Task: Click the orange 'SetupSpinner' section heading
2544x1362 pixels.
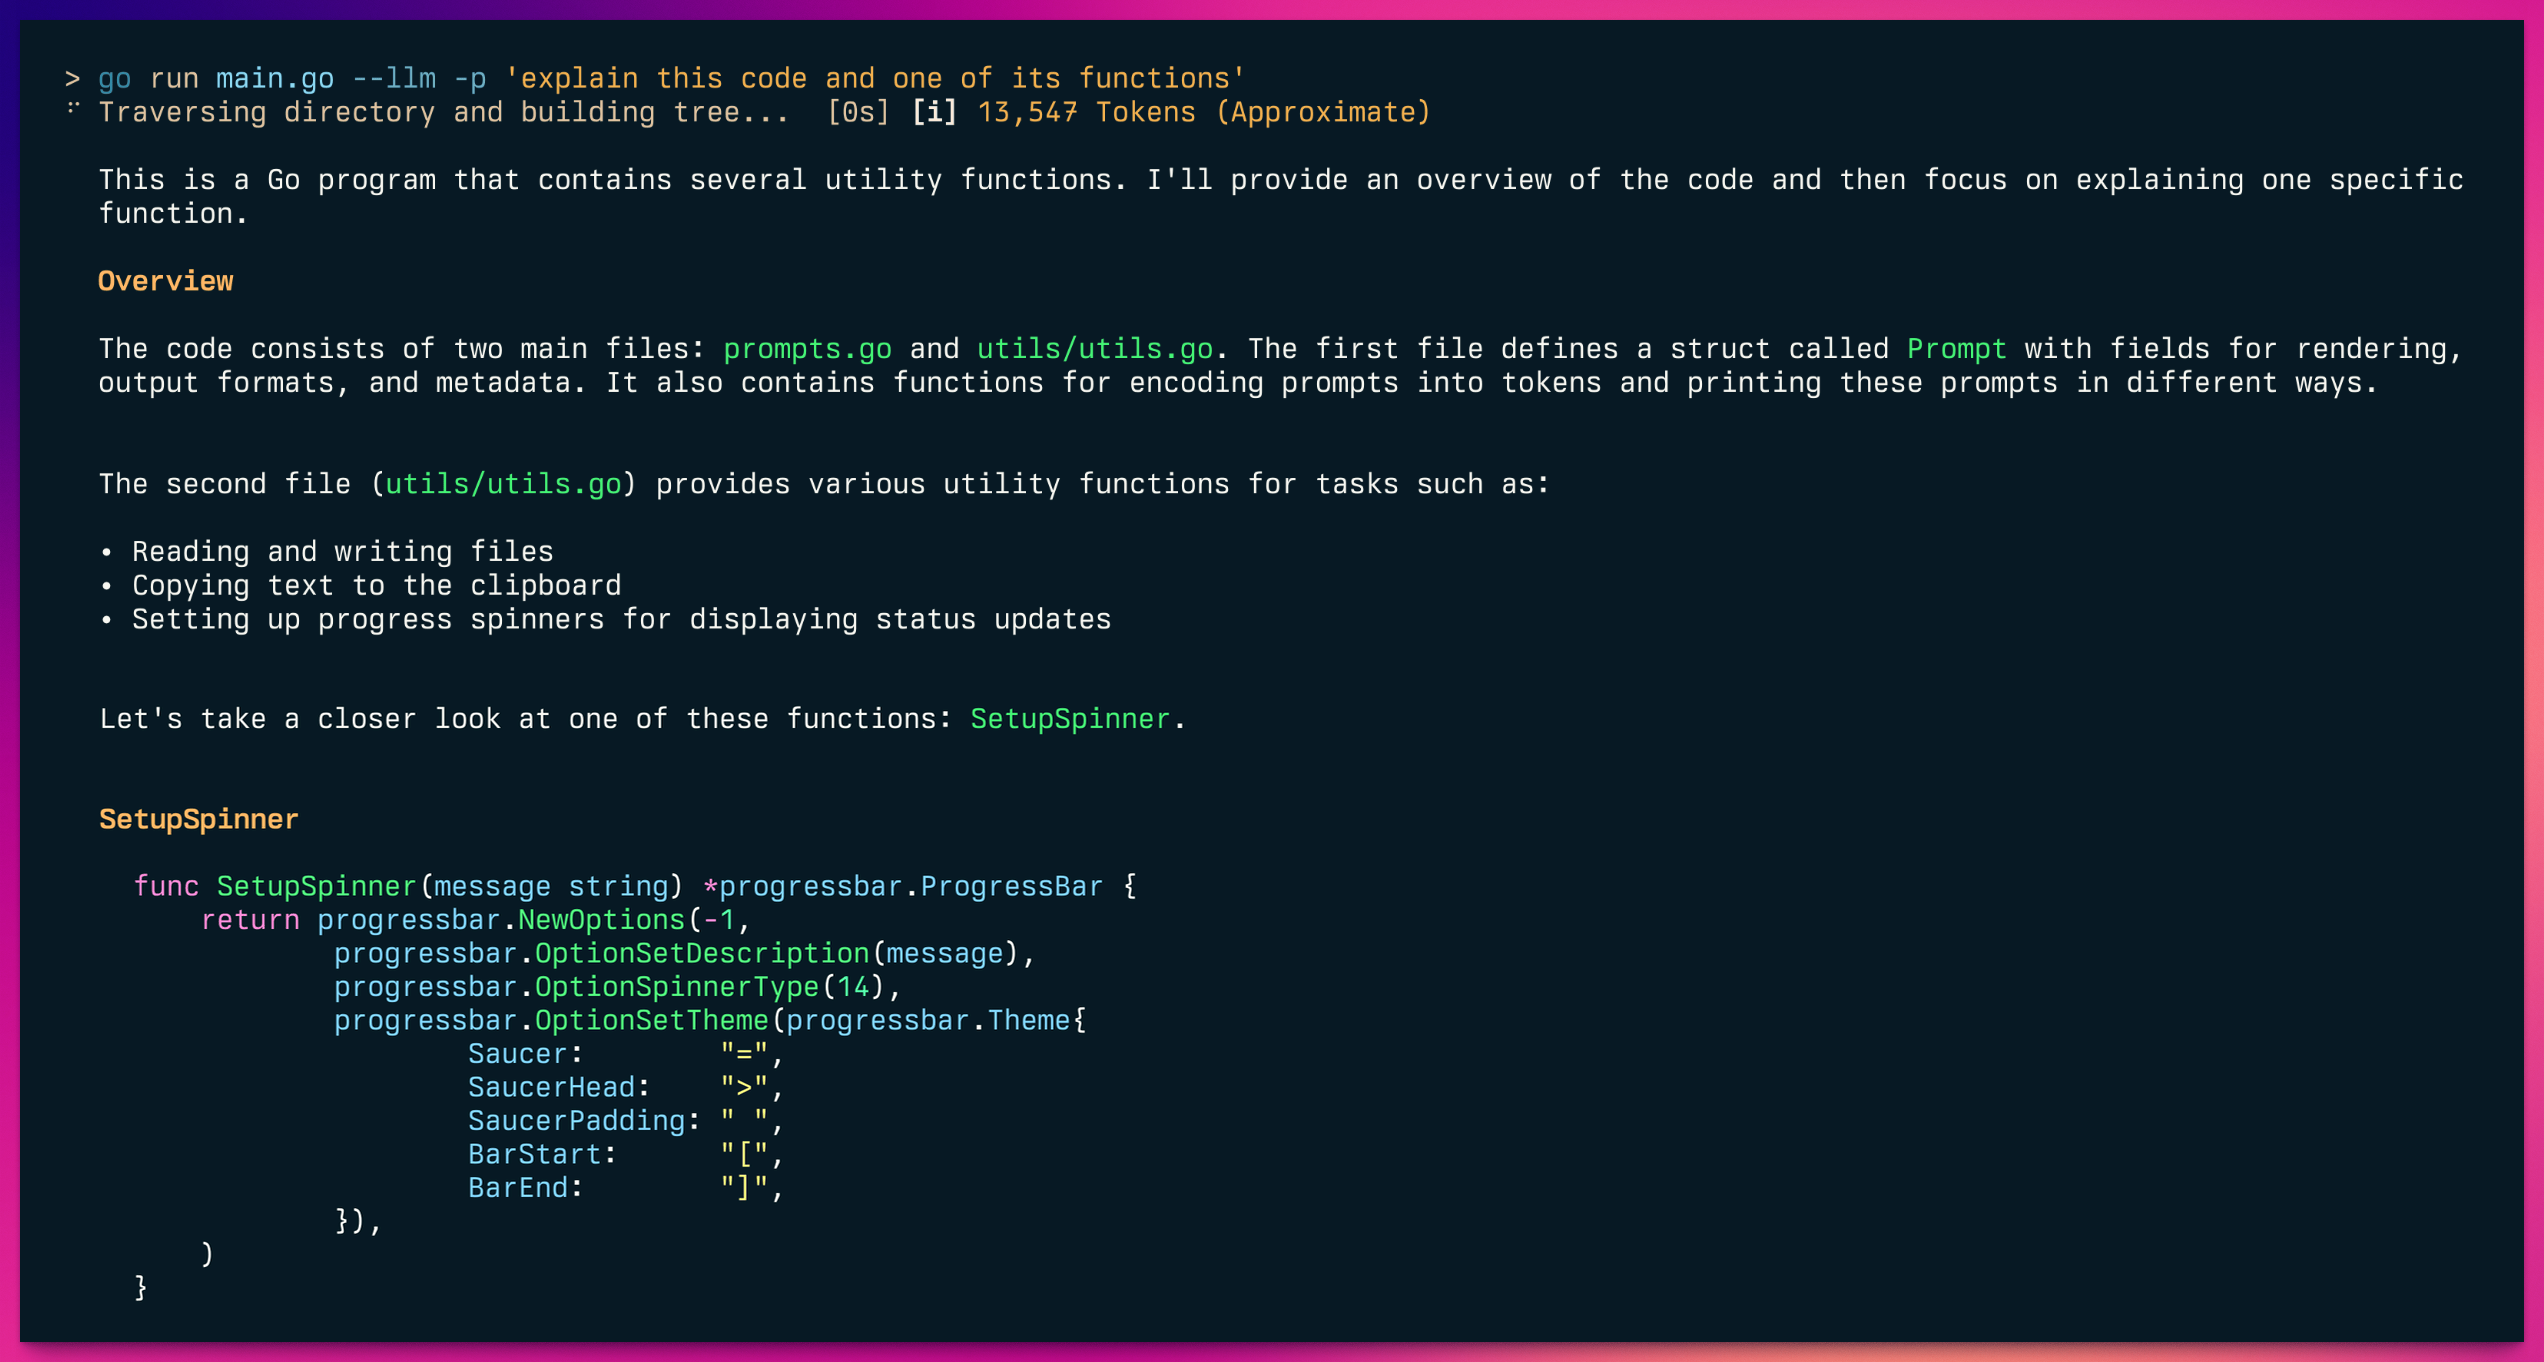Action: 198,819
